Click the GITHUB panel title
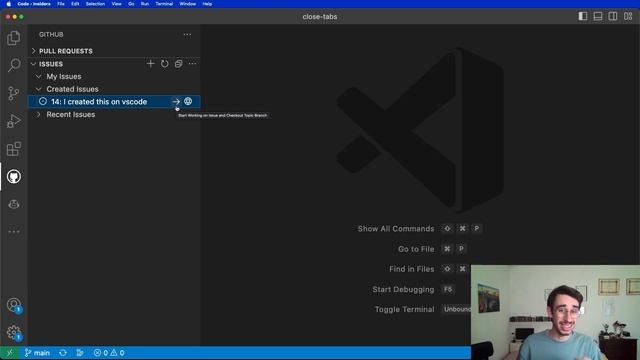The width and height of the screenshot is (640, 360). click(51, 35)
